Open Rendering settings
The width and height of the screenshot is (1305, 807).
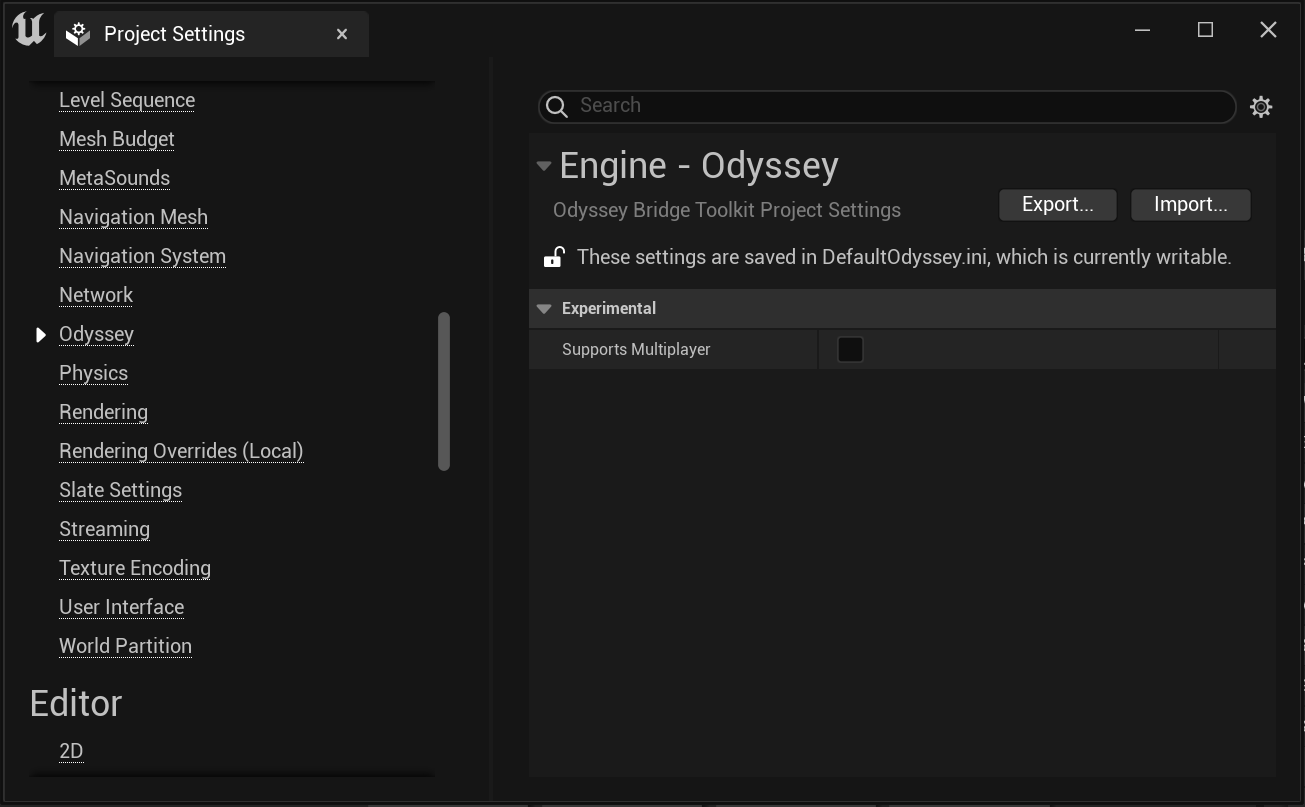point(103,412)
